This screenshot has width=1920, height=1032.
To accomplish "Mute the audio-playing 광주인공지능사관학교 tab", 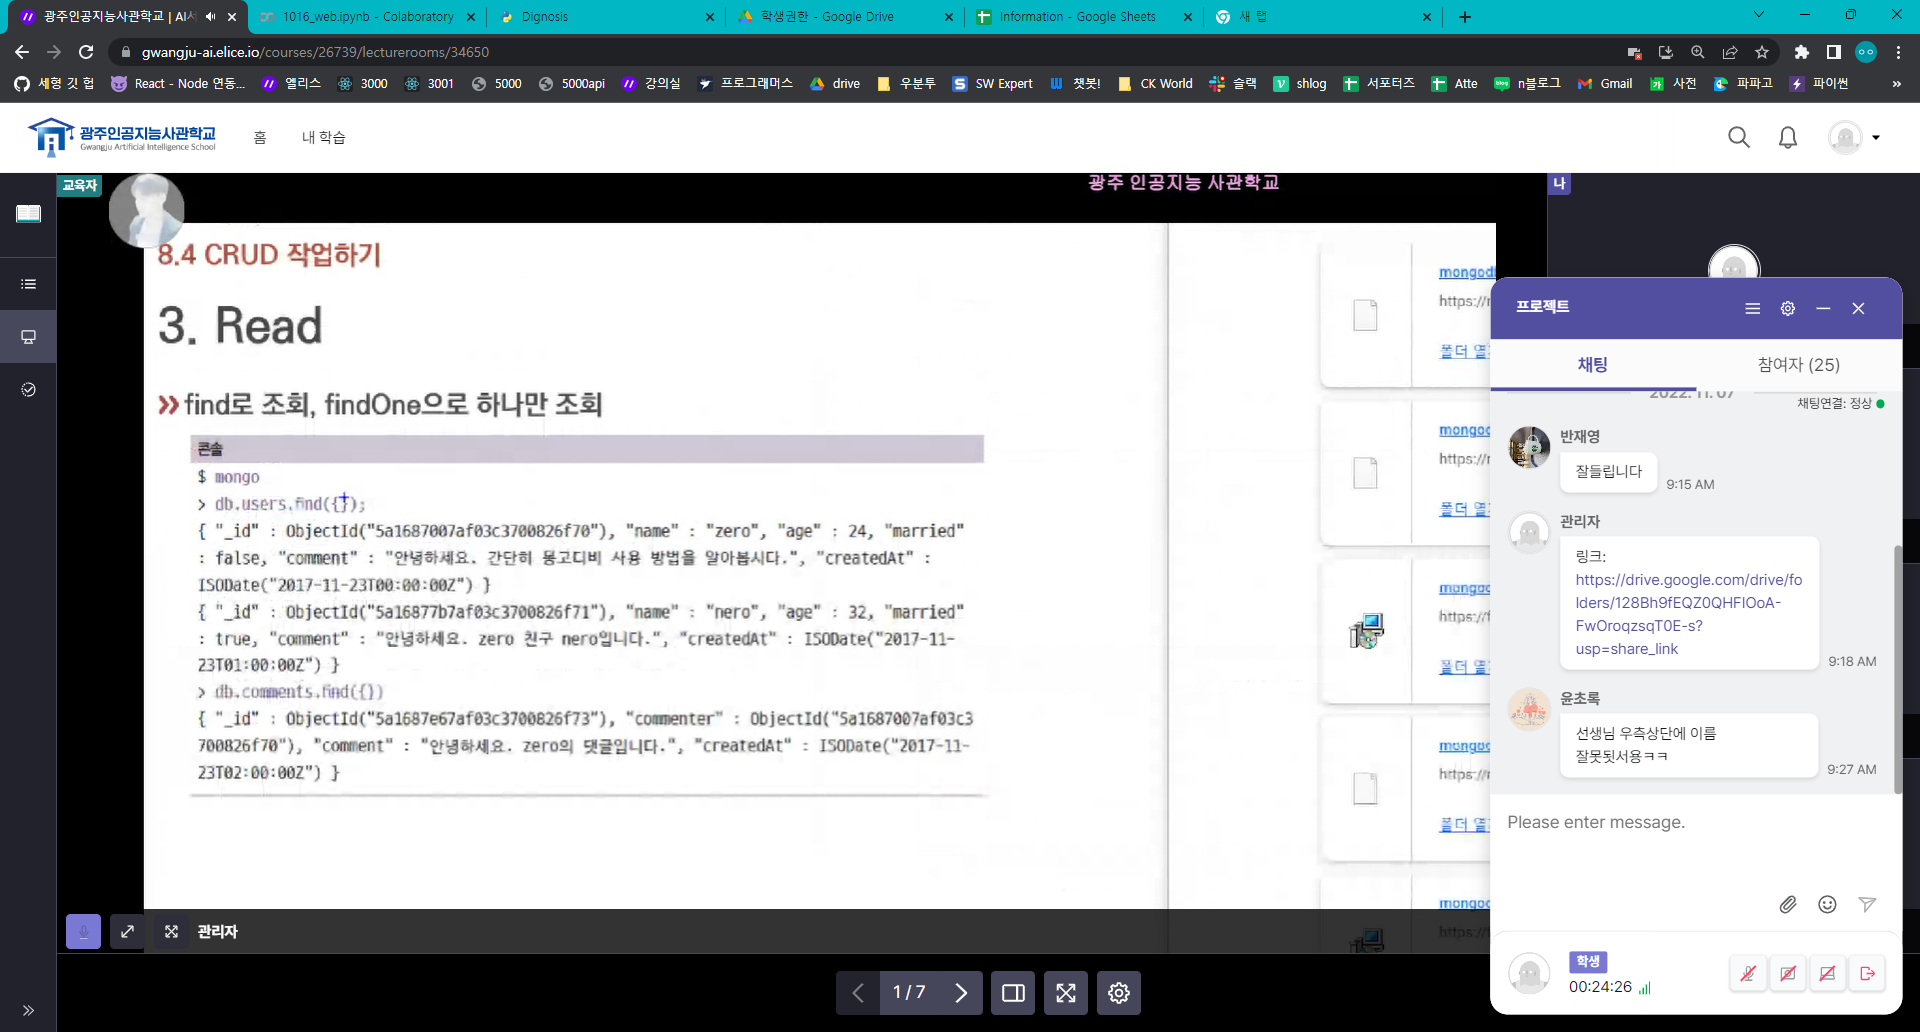I will click(211, 16).
